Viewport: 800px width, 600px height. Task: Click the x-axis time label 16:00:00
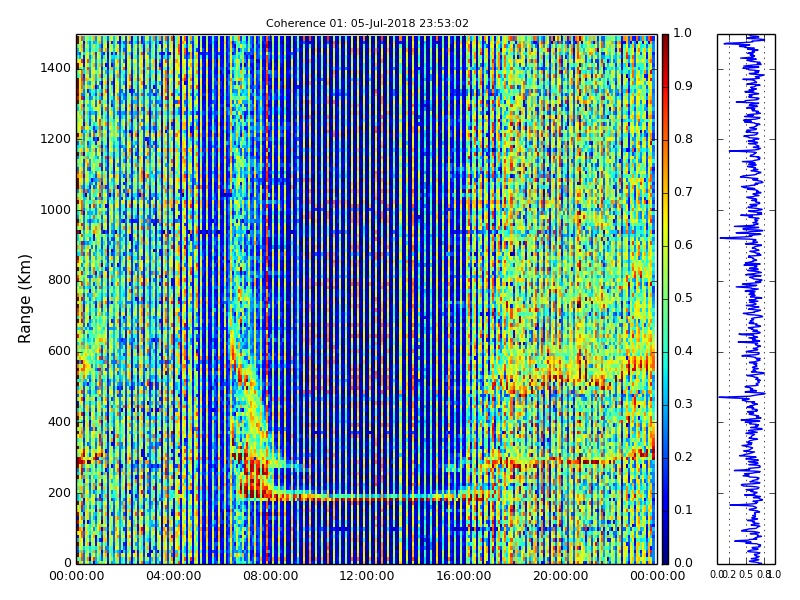coord(463,576)
